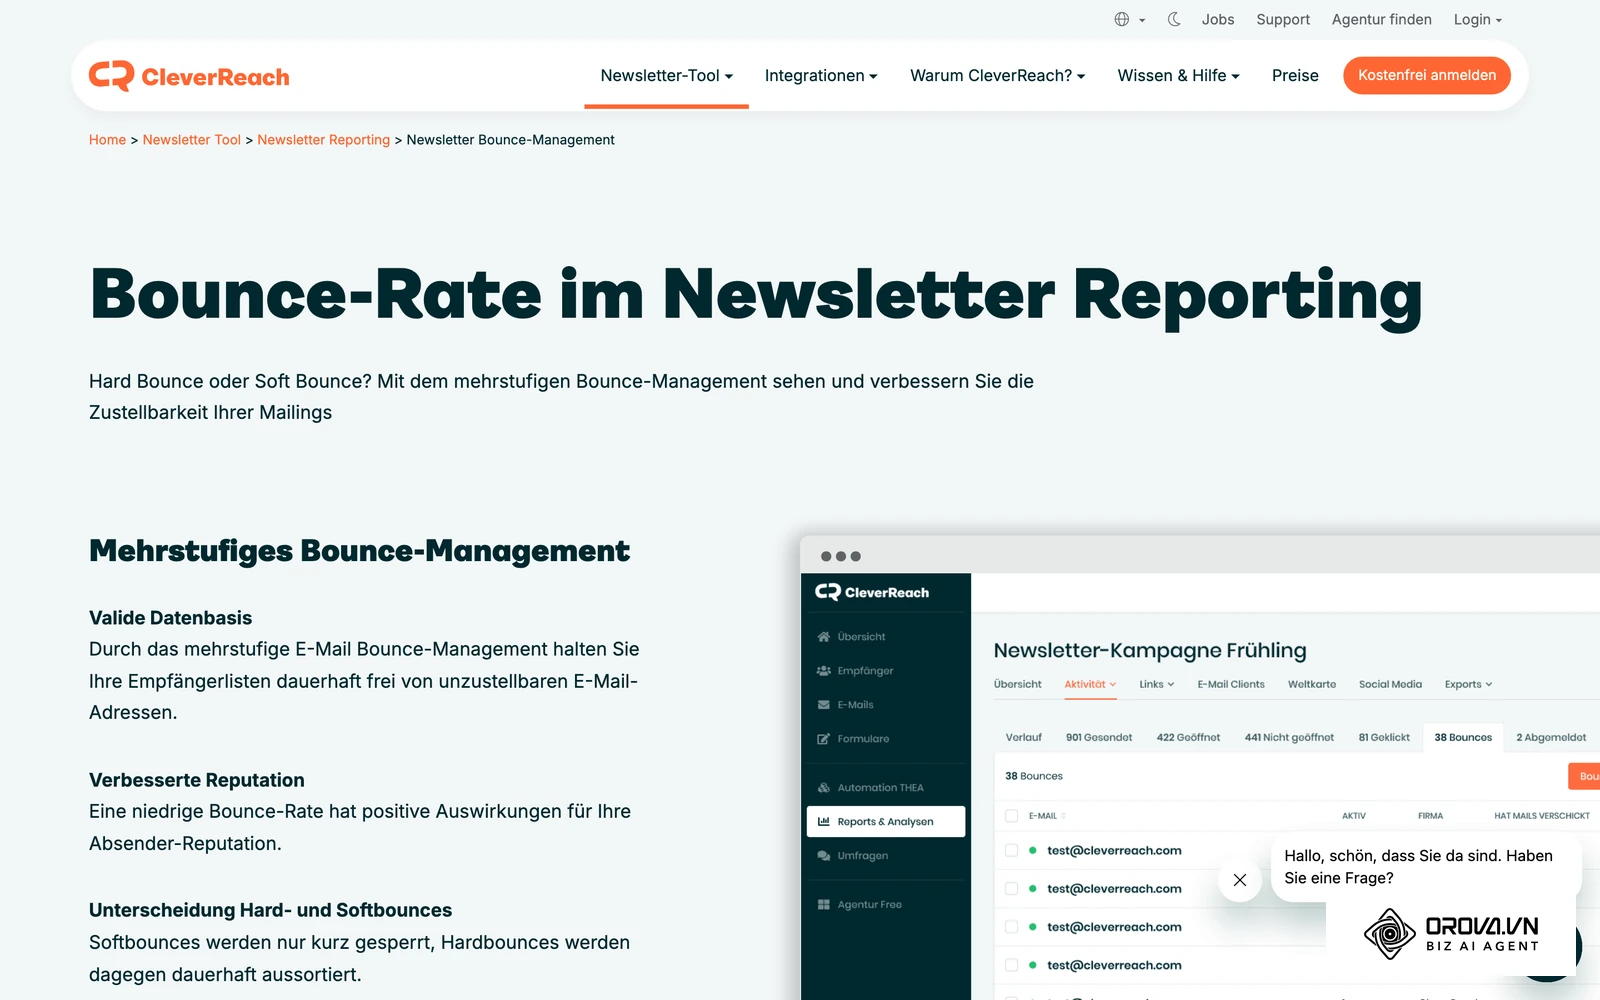
Task: Open the Exports dropdown
Action: click(x=1468, y=685)
